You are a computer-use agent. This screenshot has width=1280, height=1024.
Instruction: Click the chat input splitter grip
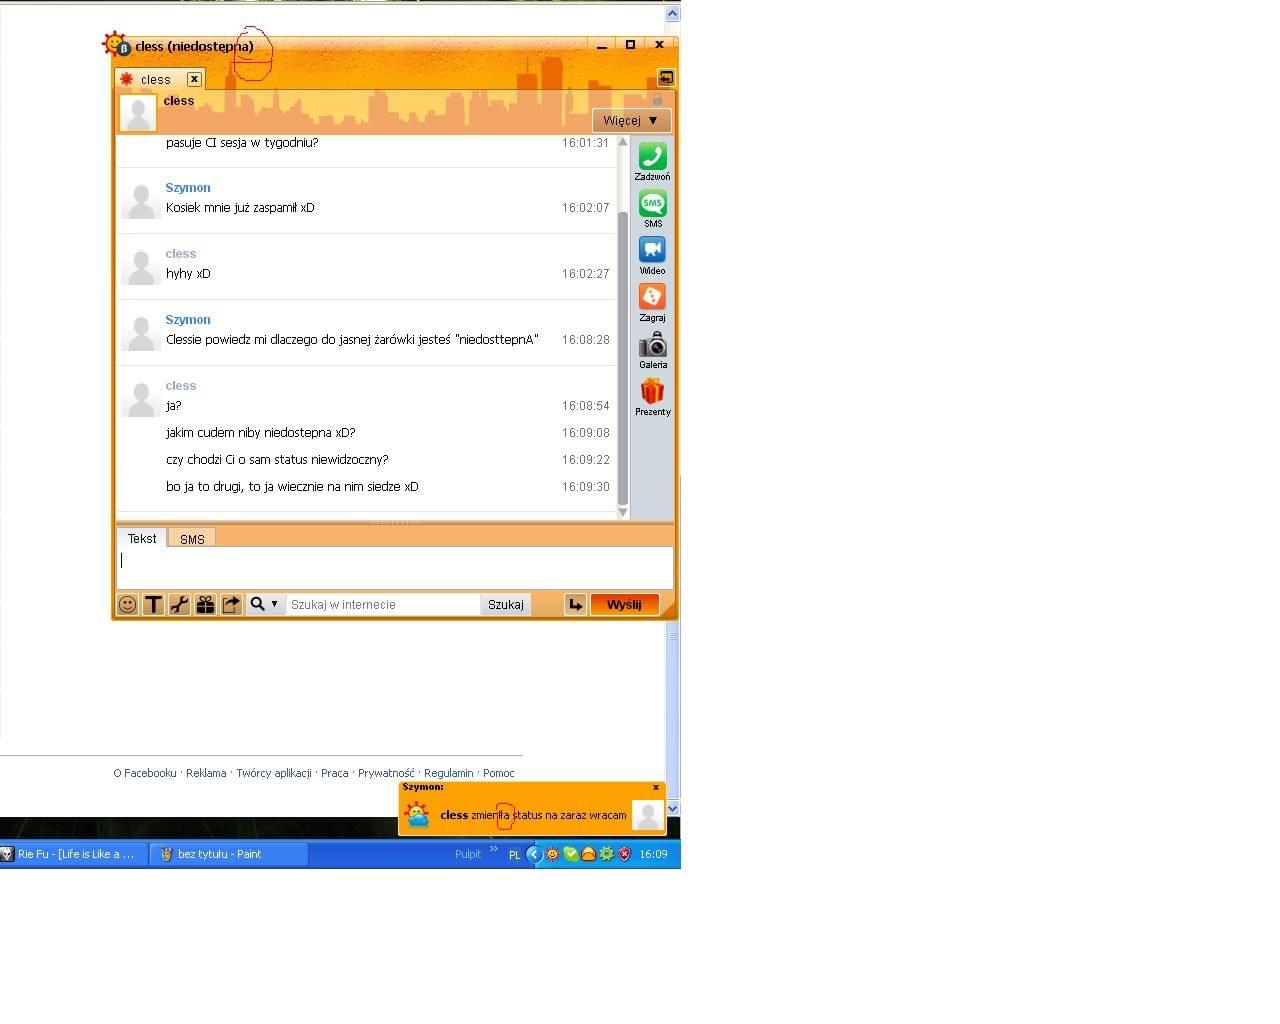click(395, 522)
